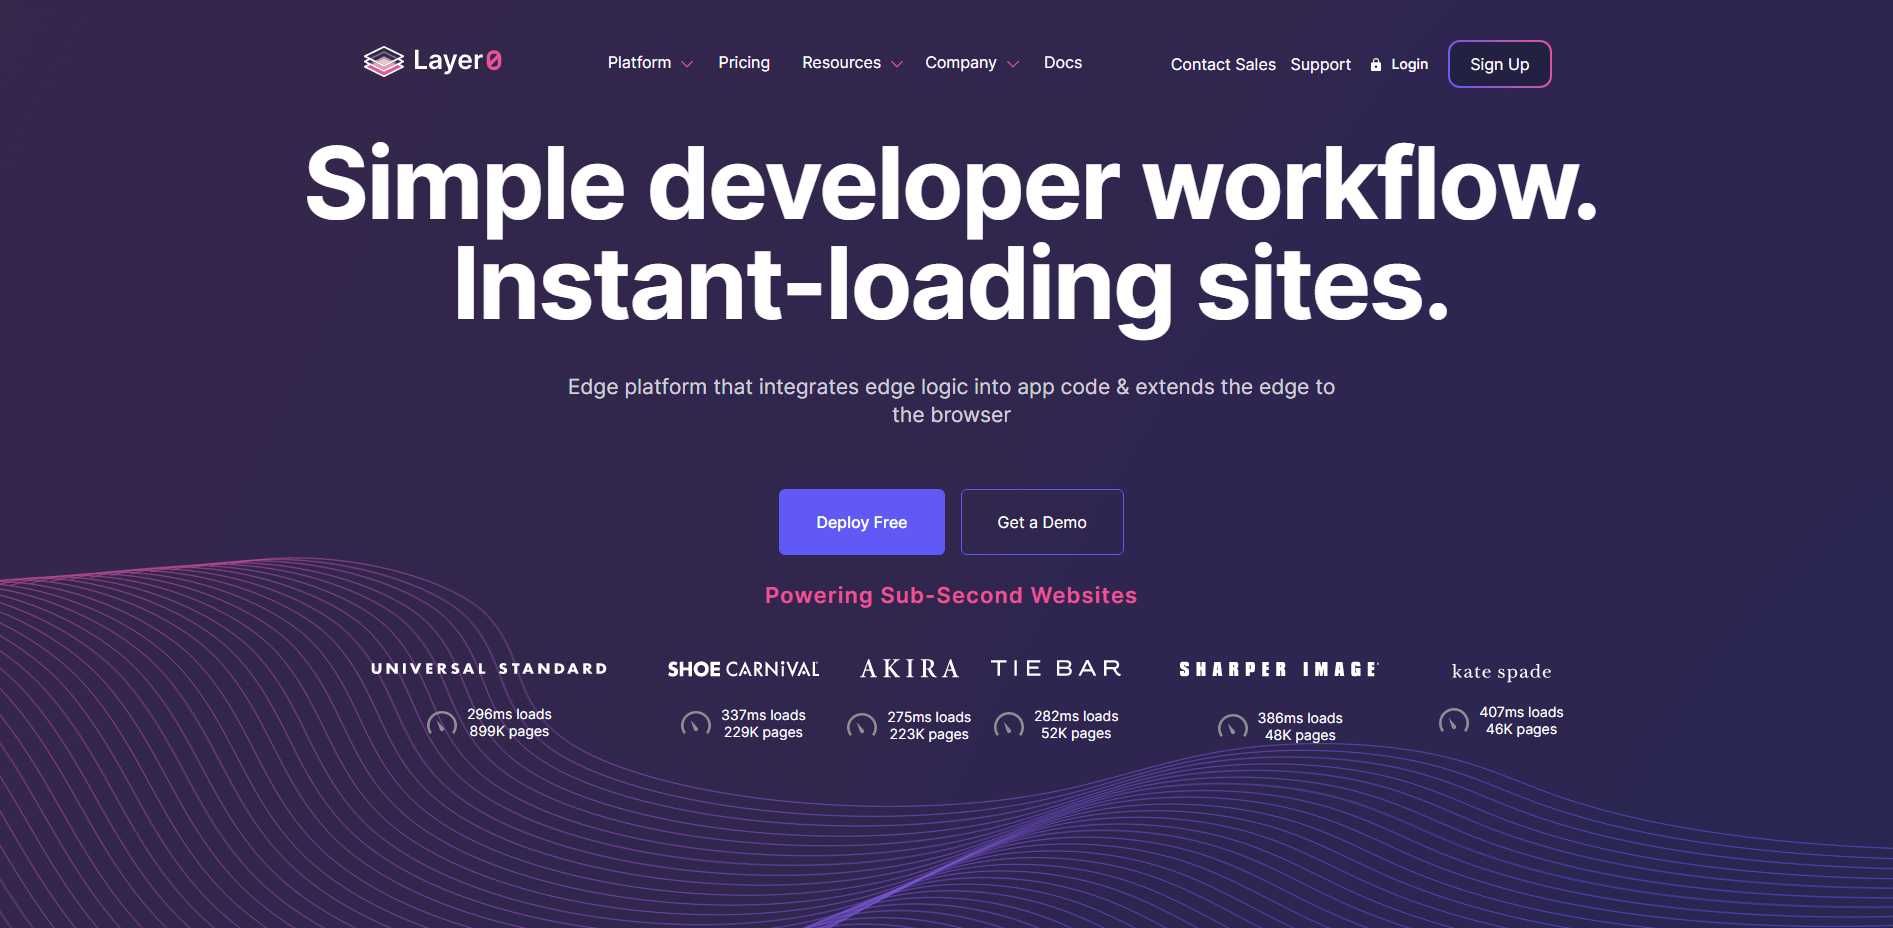
Task: Click the Layer0 stacked-layers logo icon
Action: [384, 62]
